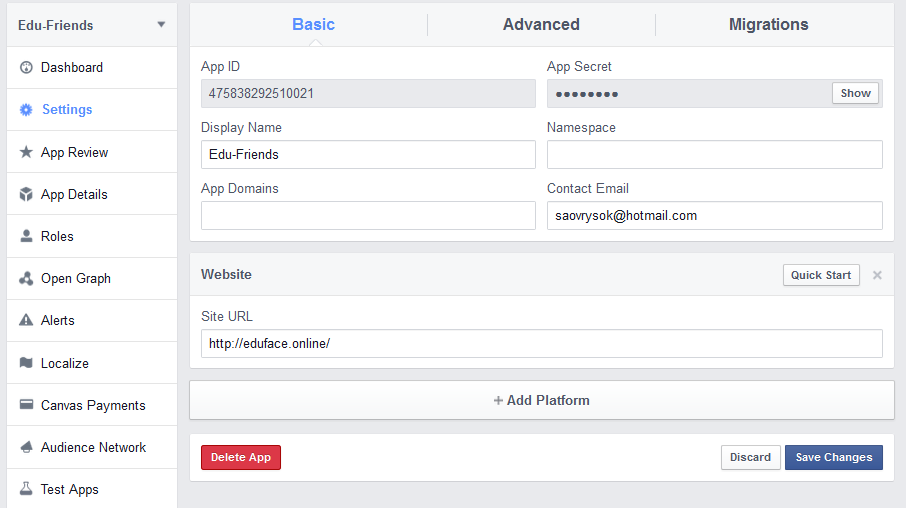Discard the pending changes
Screen dimensions: 906x508
(x=751, y=457)
